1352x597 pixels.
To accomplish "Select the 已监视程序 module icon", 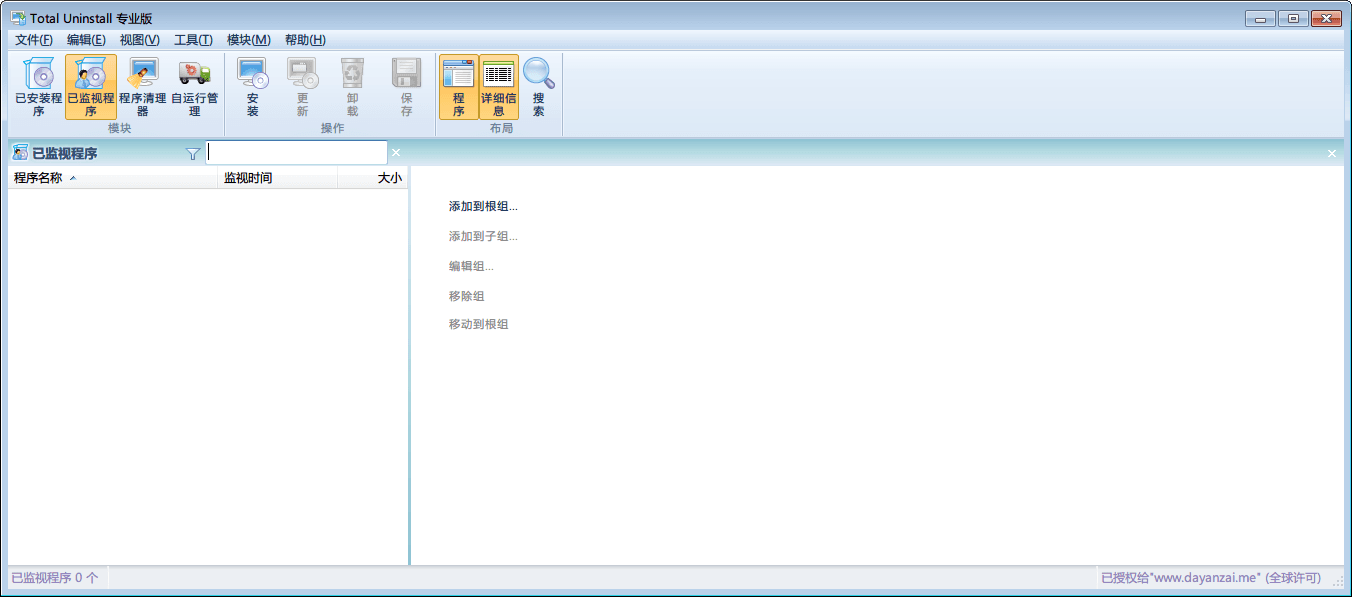I will 90,88.
